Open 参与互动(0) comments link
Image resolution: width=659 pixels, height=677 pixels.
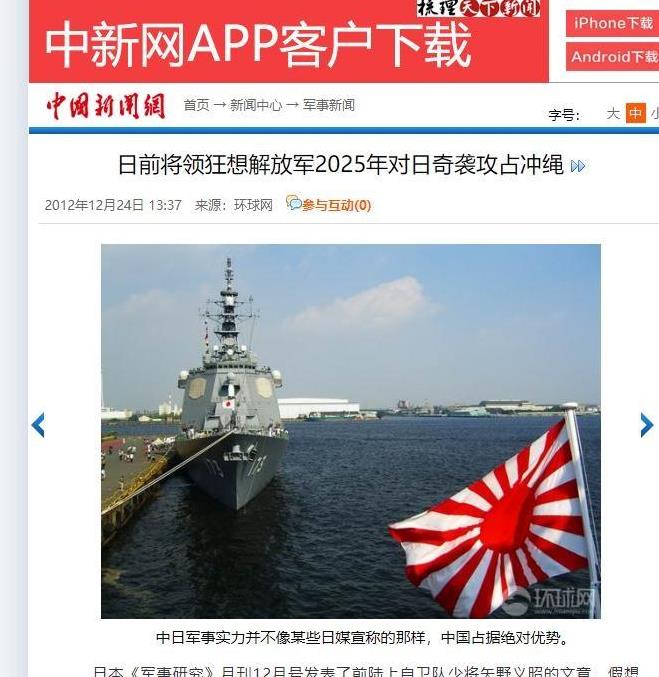(x=336, y=205)
